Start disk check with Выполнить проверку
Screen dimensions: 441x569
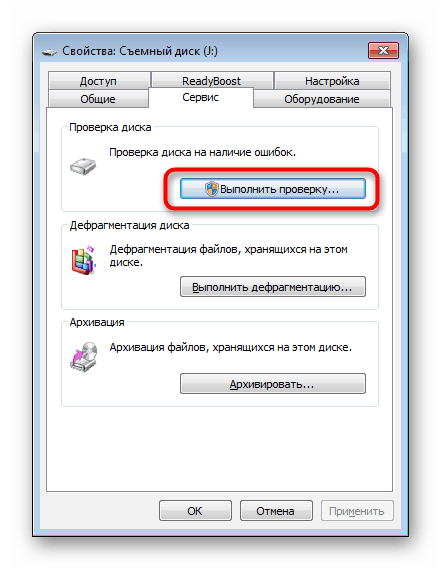click(273, 189)
